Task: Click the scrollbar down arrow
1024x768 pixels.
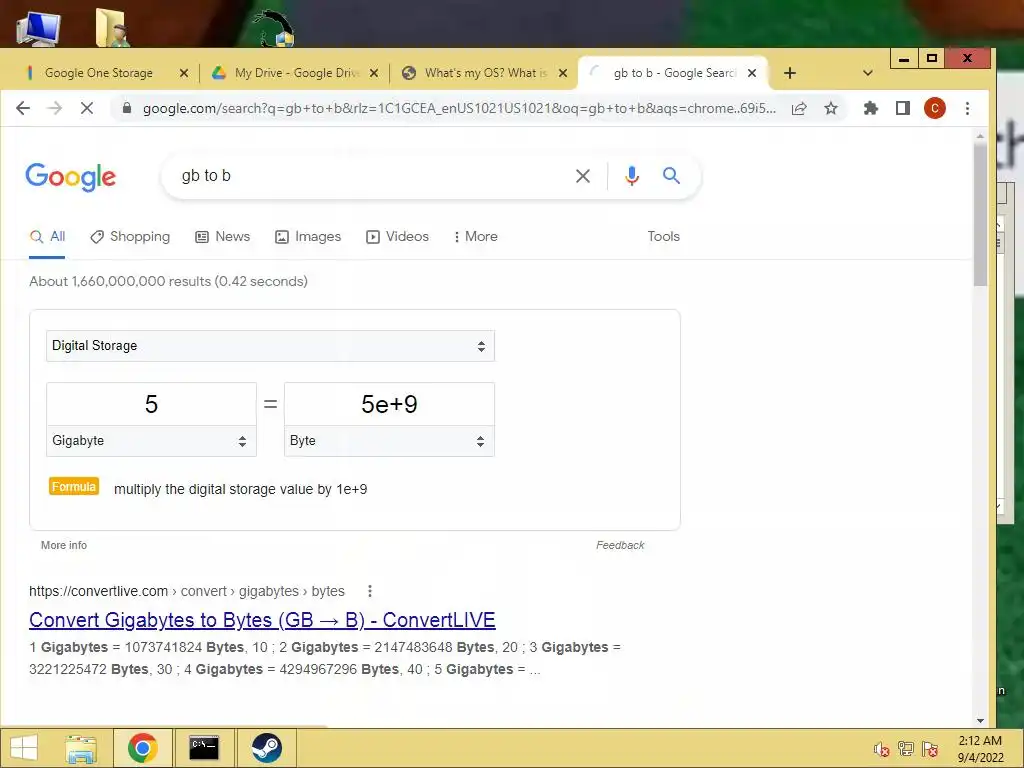Action: pyautogui.click(x=980, y=720)
